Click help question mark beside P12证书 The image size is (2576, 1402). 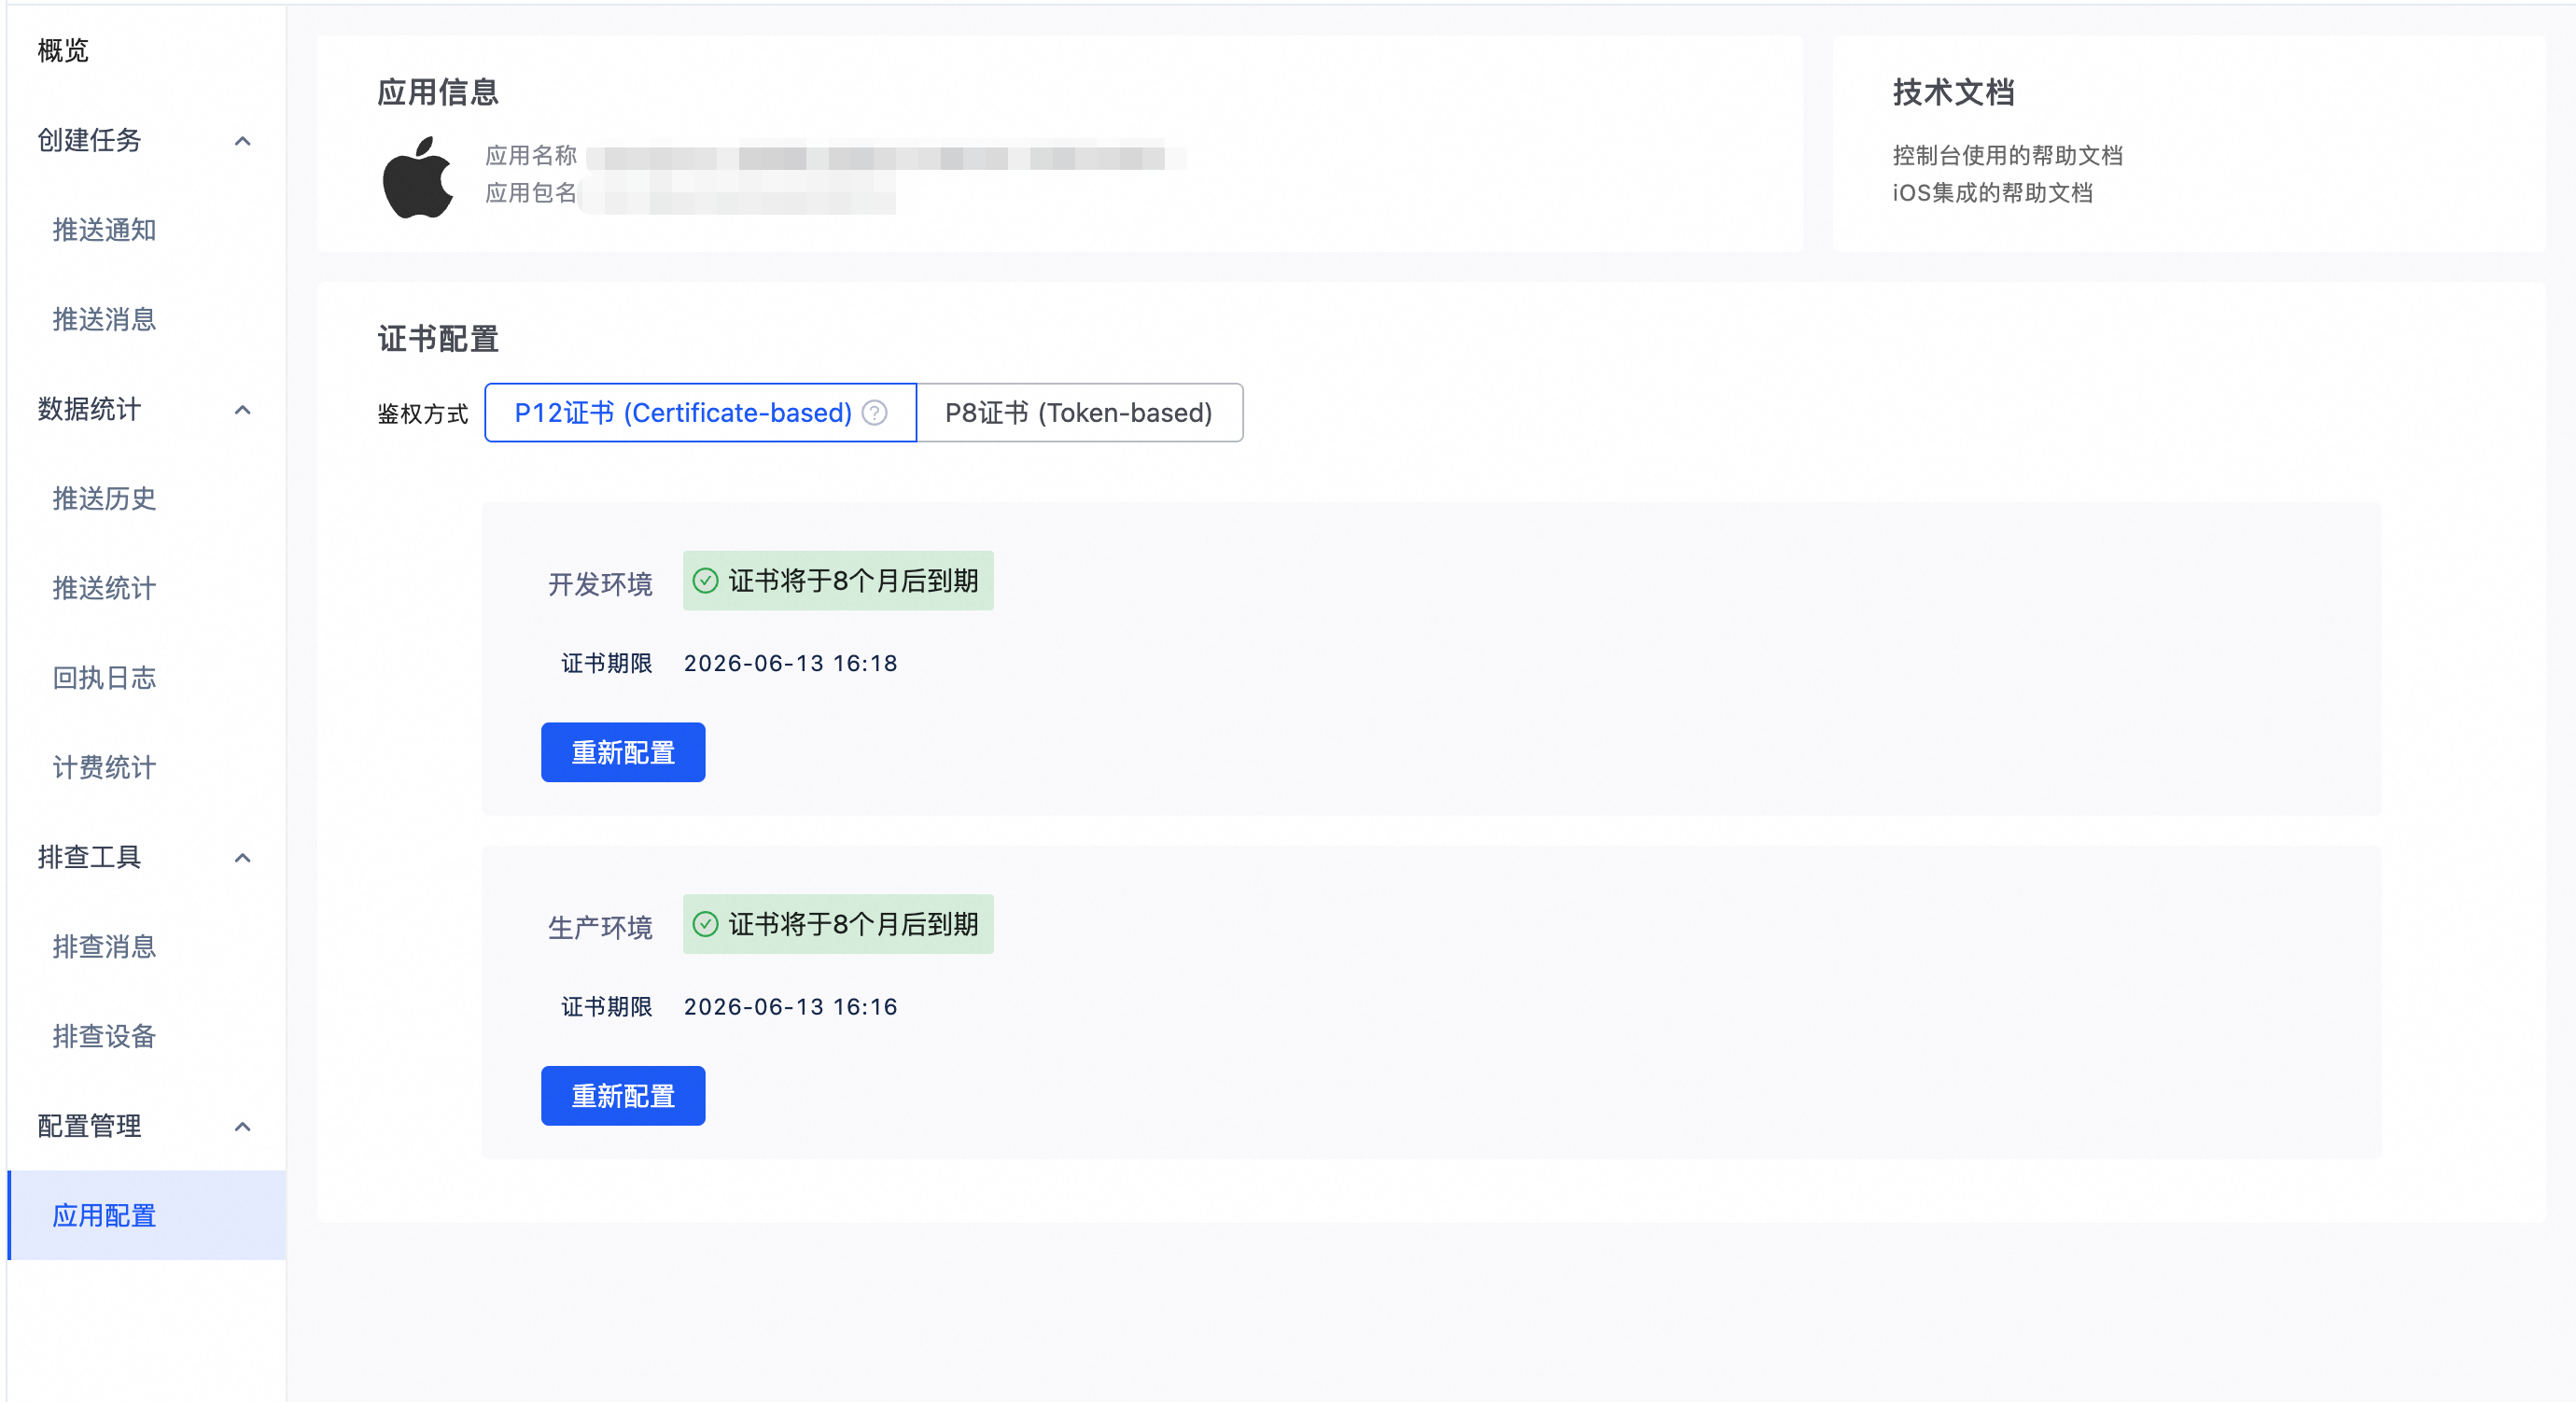[x=874, y=413]
